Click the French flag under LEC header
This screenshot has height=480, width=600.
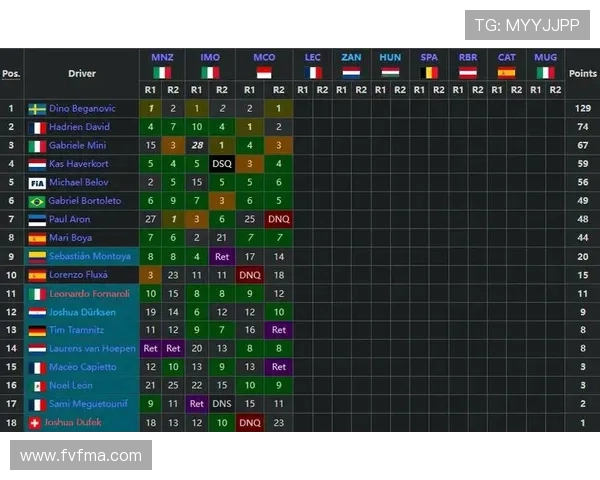pyautogui.click(x=313, y=72)
